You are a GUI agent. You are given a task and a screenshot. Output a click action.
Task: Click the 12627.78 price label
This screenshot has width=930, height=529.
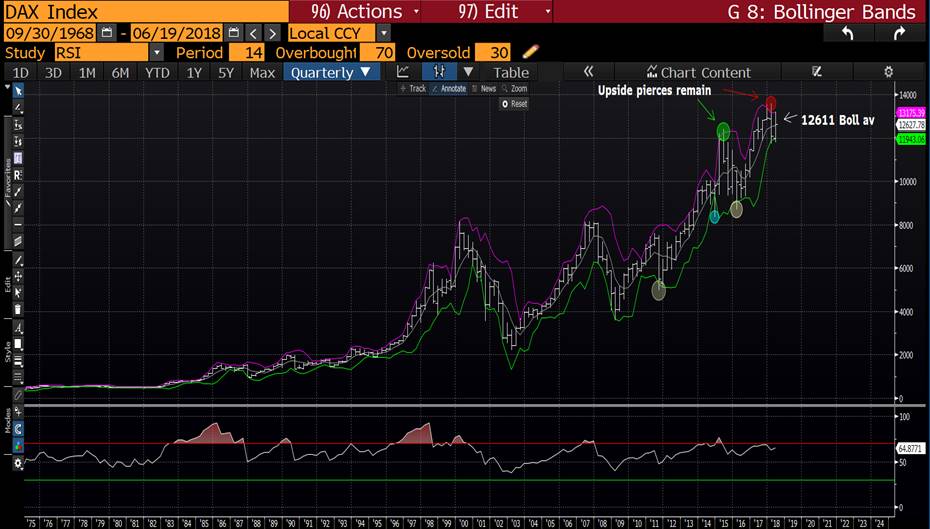coord(911,125)
